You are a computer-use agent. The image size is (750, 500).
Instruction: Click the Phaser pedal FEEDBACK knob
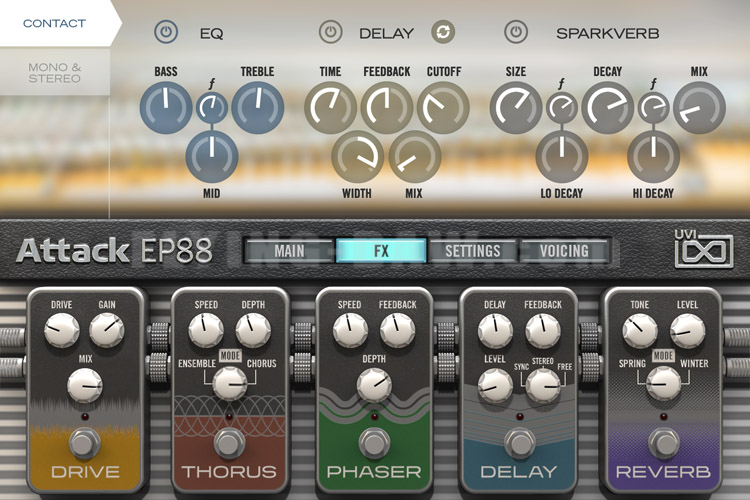click(x=397, y=330)
